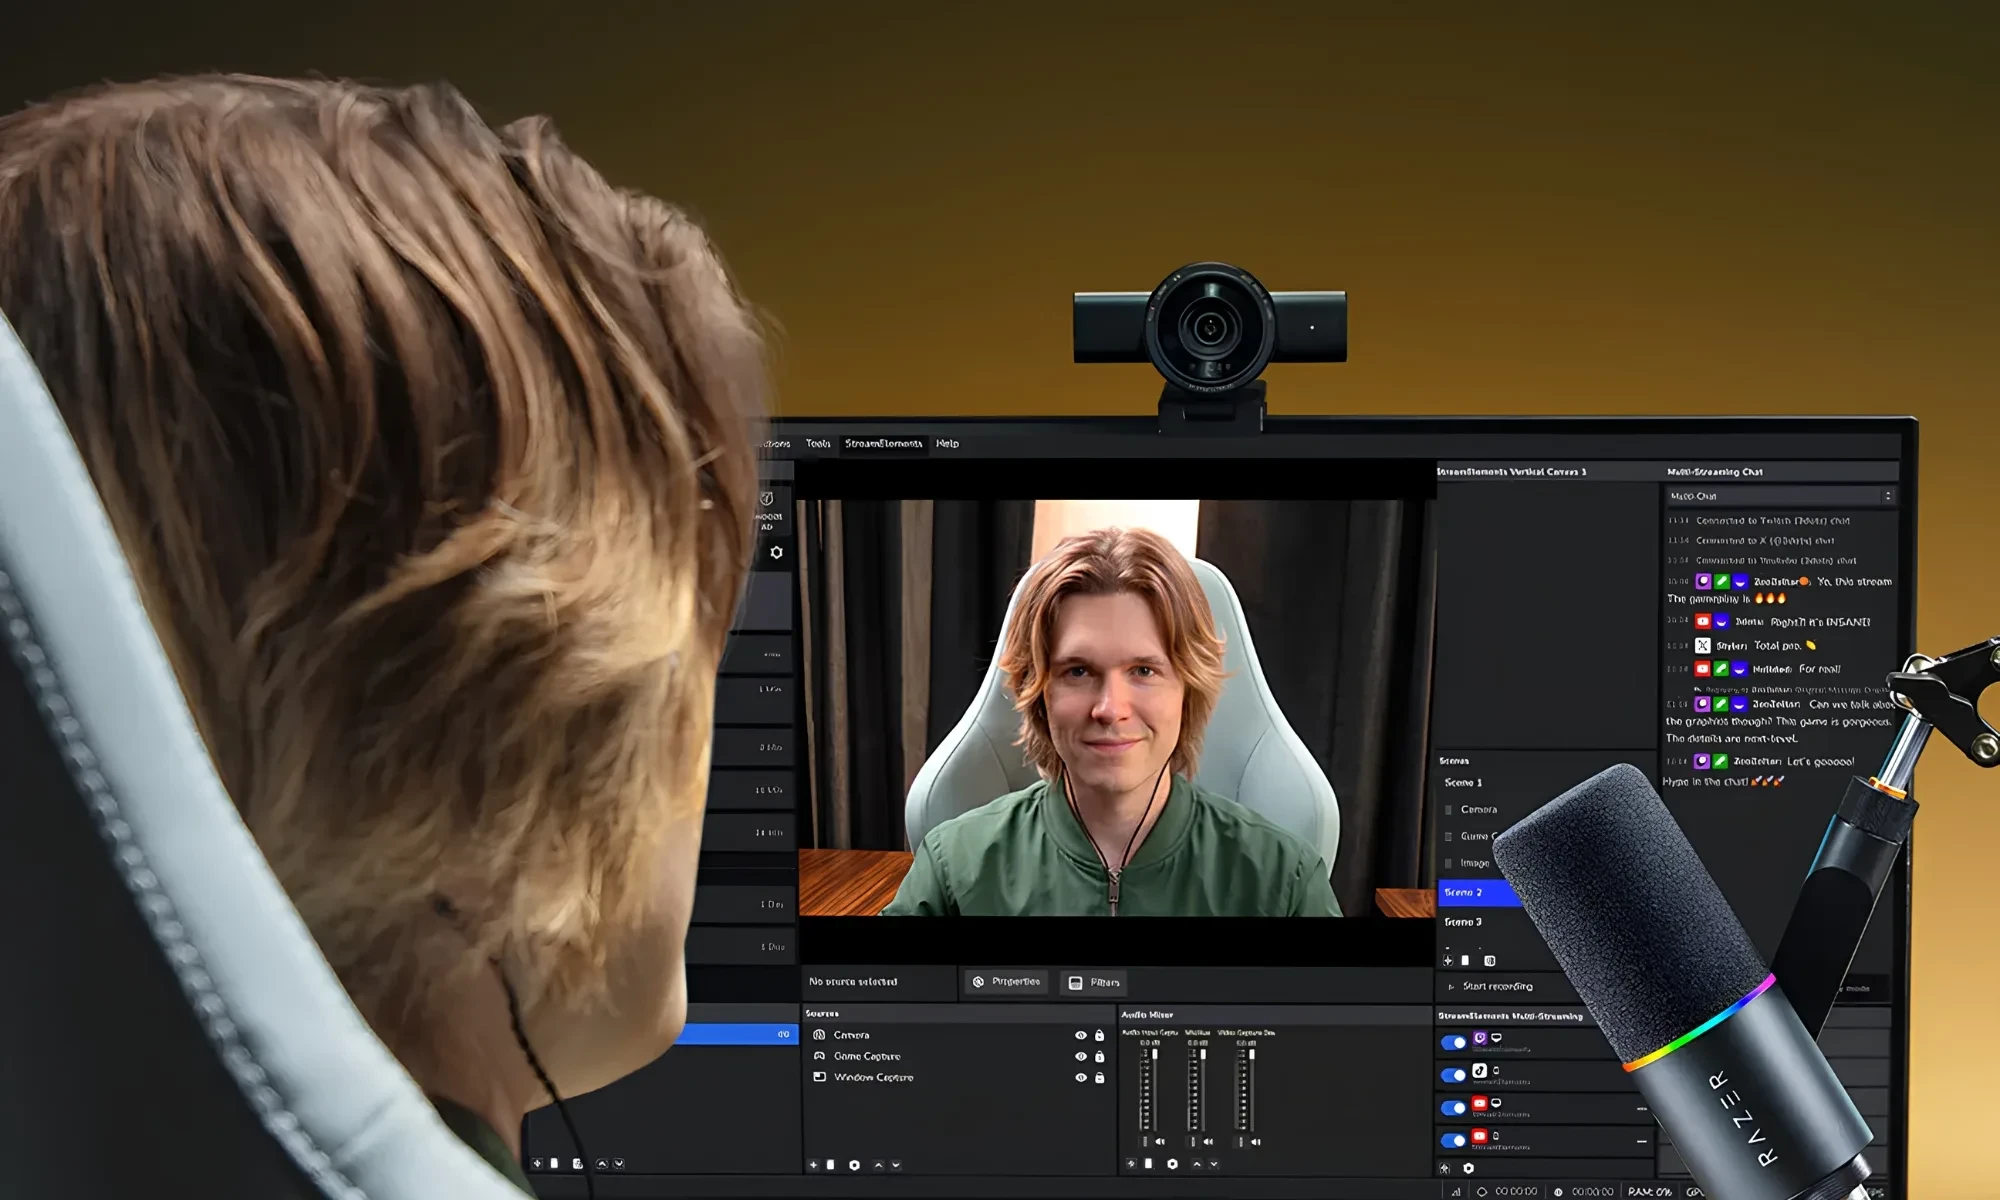
Task: Remove selected source with trash icon
Action: click(x=830, y=1165)
